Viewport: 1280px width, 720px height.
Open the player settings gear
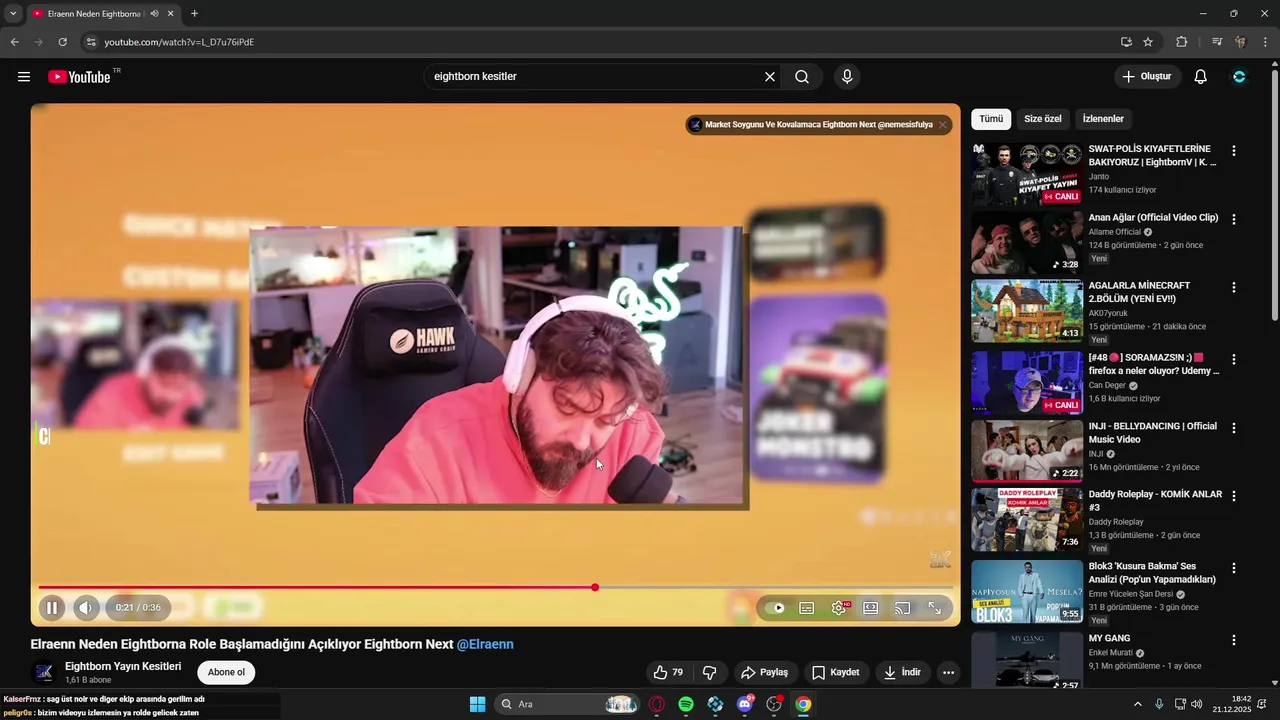point(839,608)
